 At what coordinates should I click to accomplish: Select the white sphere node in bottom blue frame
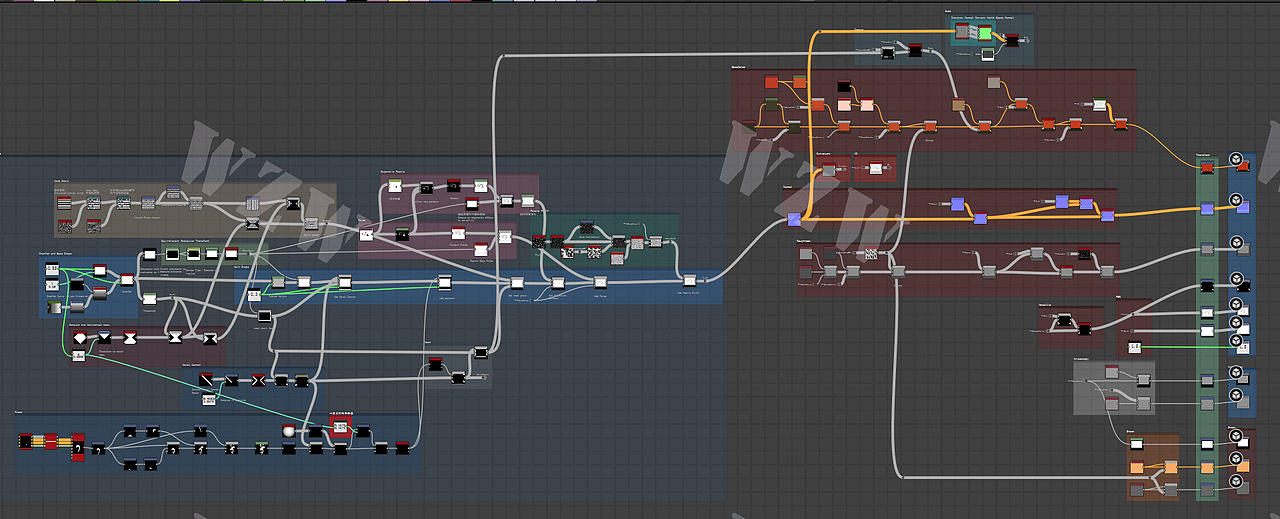point(289,429)
